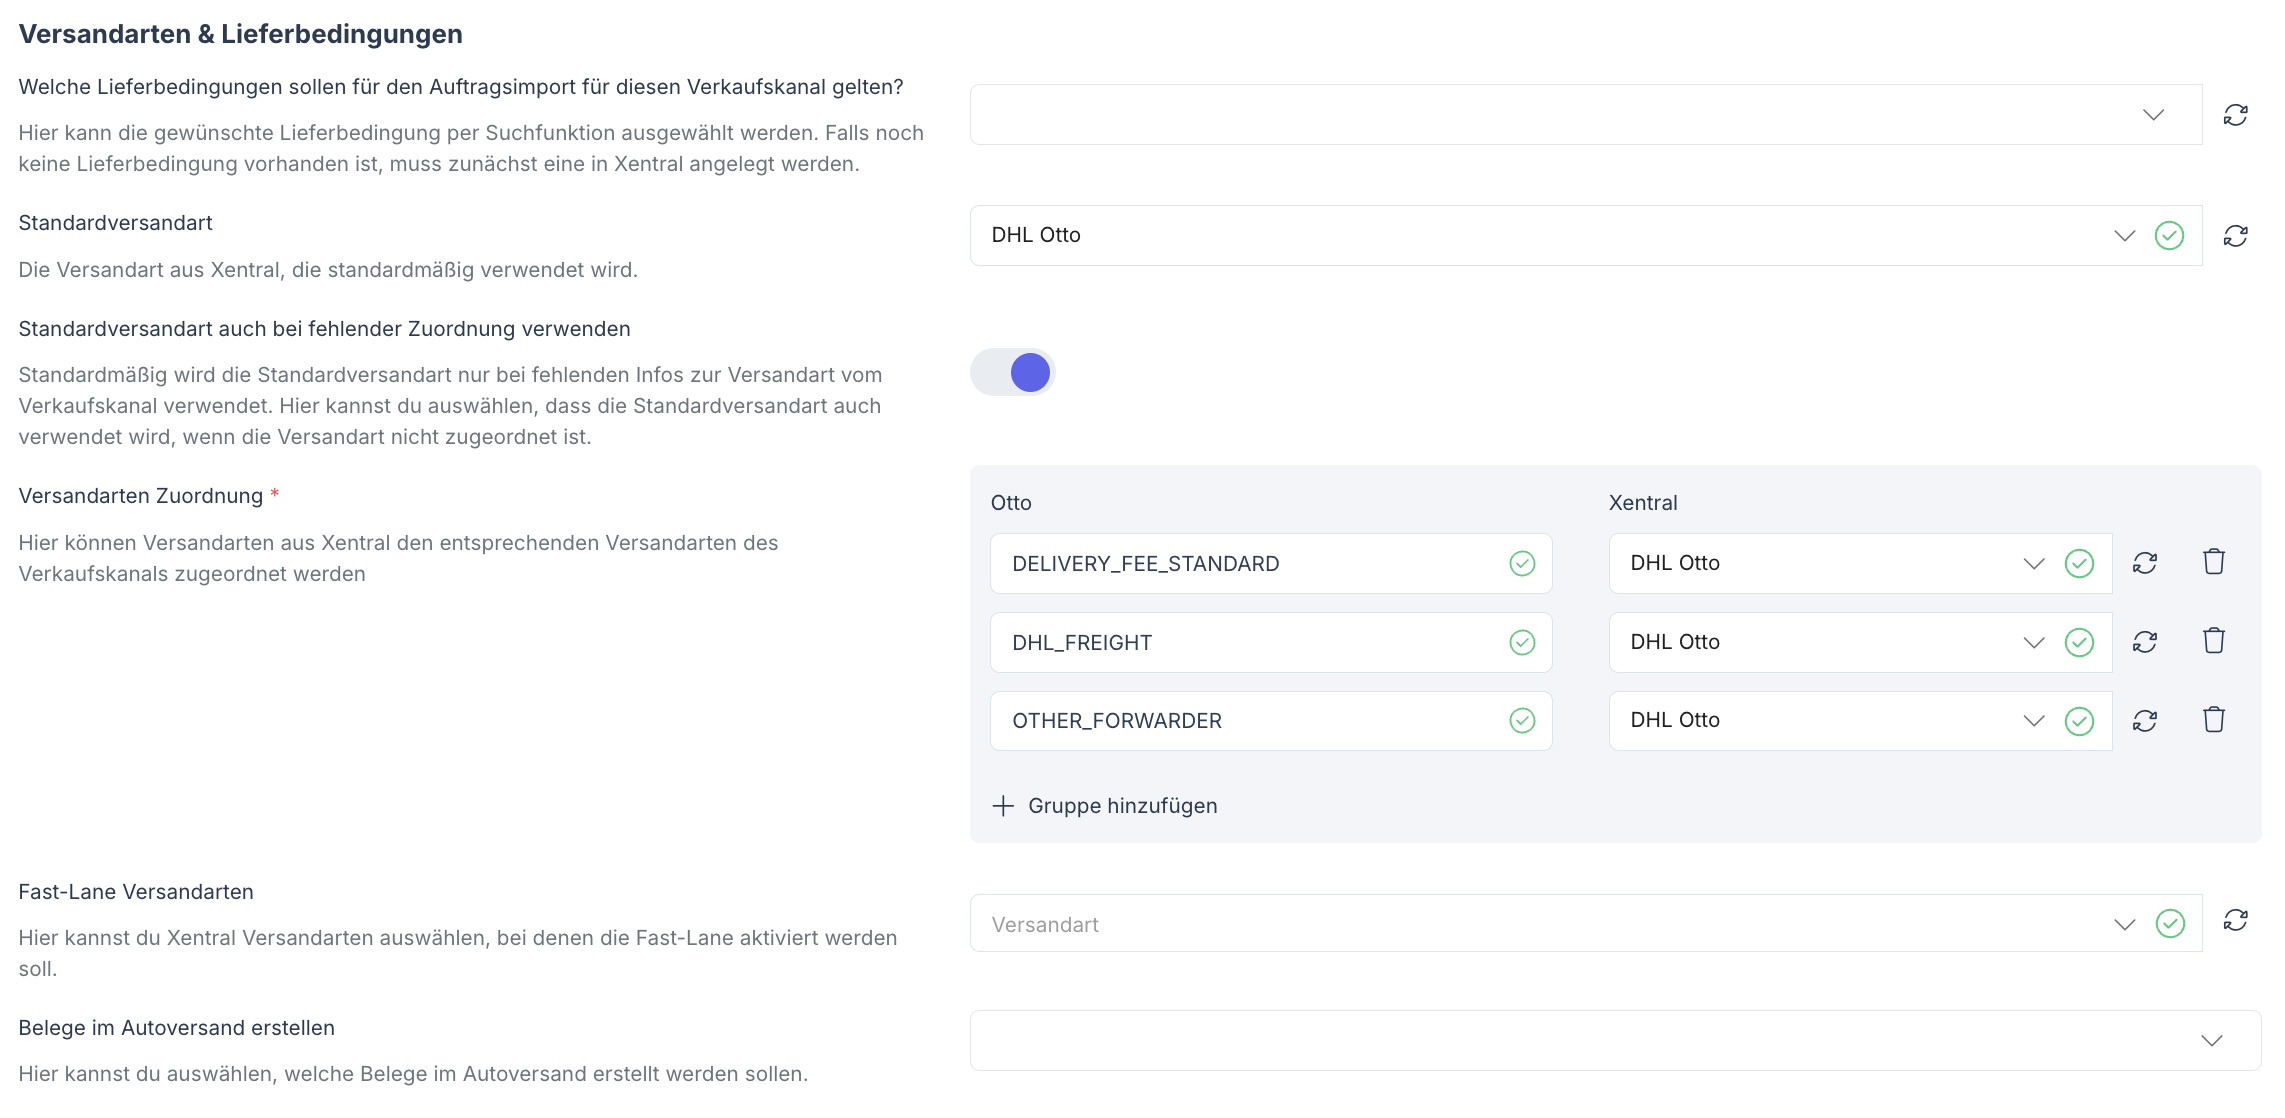Image resolution: width=2285 pixels, height=1118 pixels.
Task: Sync the DELIVERY_FEE_STANDARD mapping row
Action: tap(2146, 562)
